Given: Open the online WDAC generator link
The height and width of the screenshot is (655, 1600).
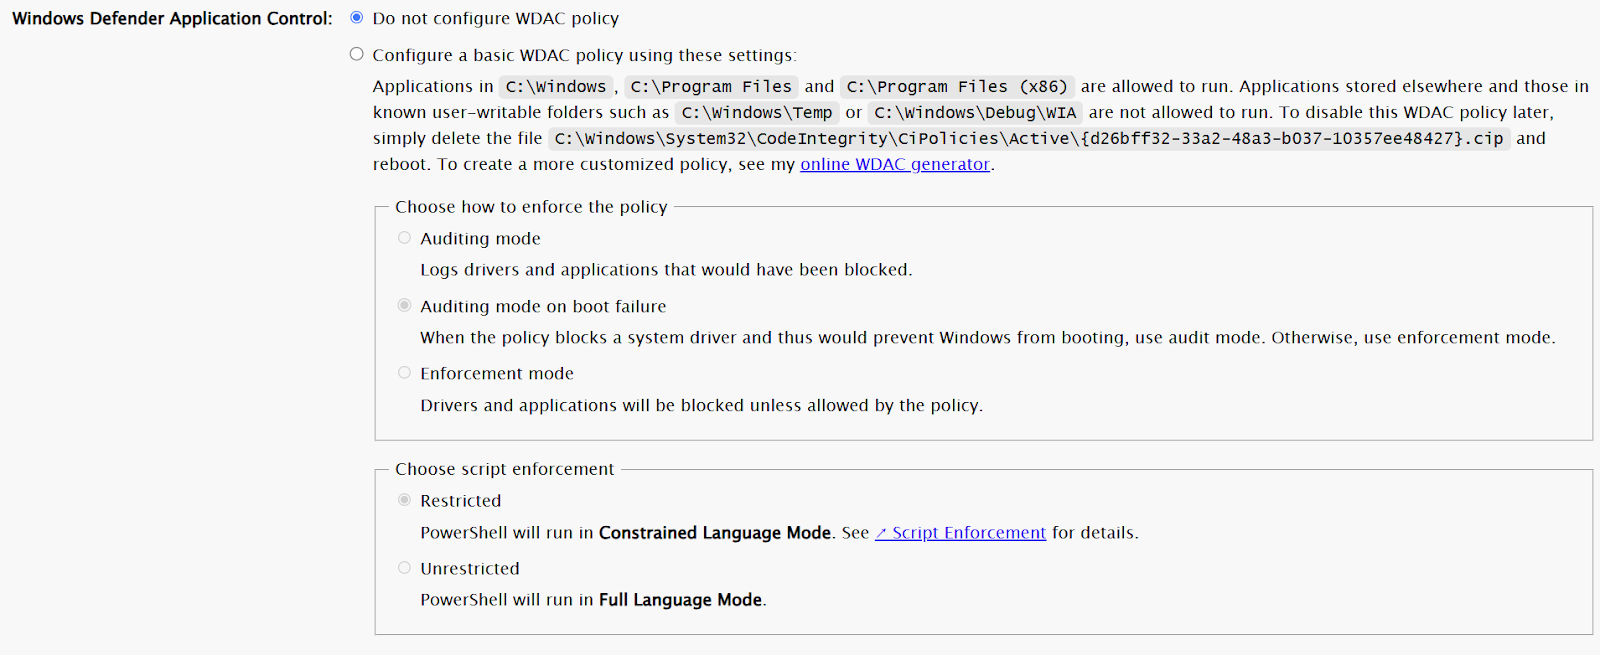Looking at the screenshot, I should (x=894, y=164).
